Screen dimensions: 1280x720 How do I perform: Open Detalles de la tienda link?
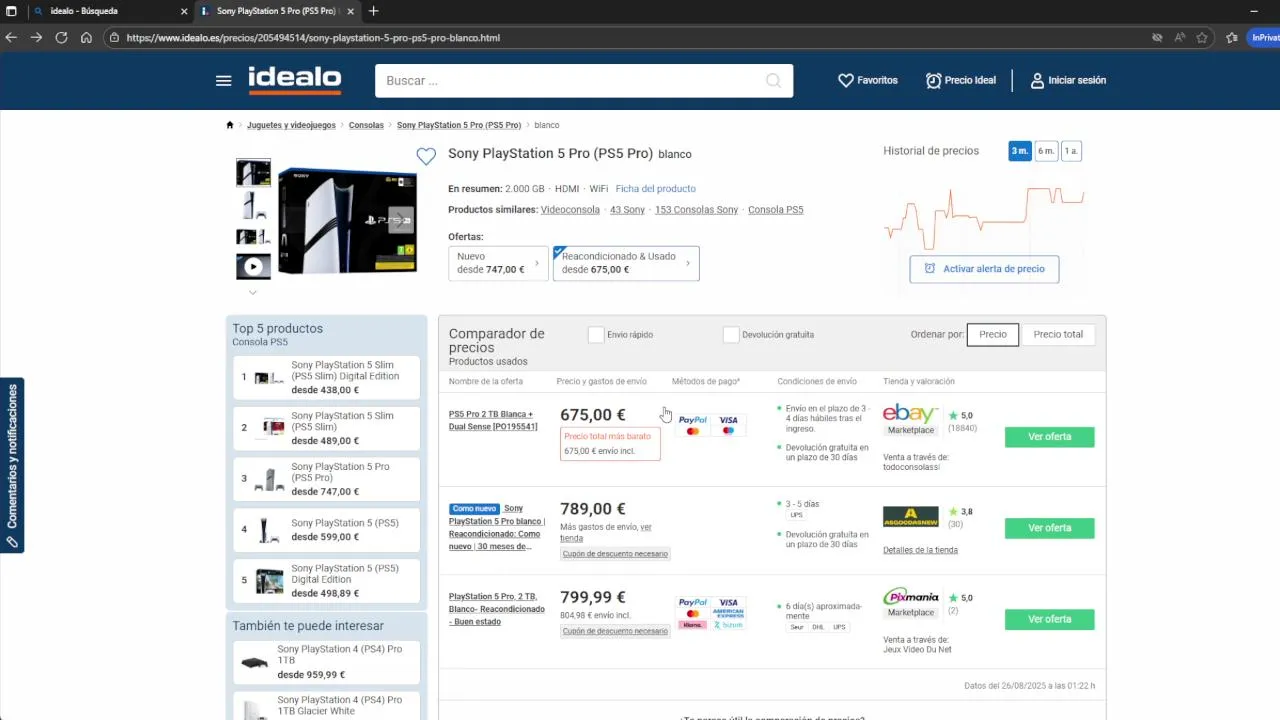coord(920,550)
